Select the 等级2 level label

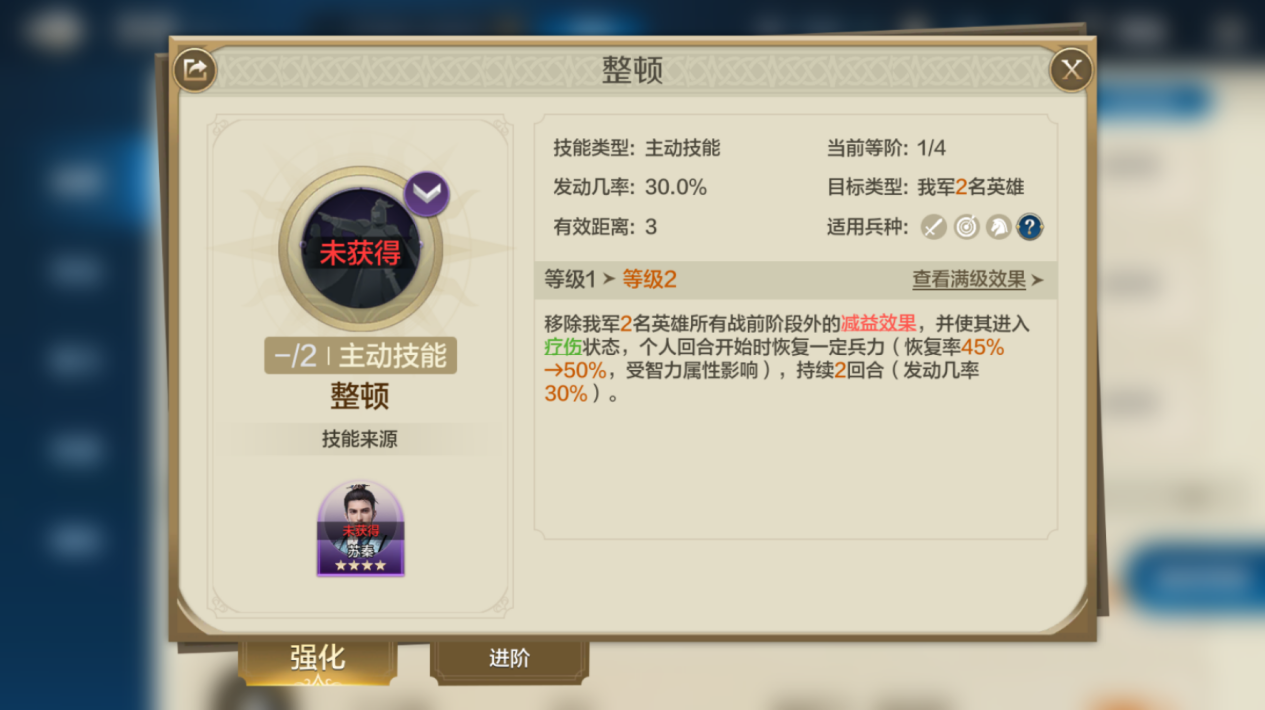coord(649,280)
